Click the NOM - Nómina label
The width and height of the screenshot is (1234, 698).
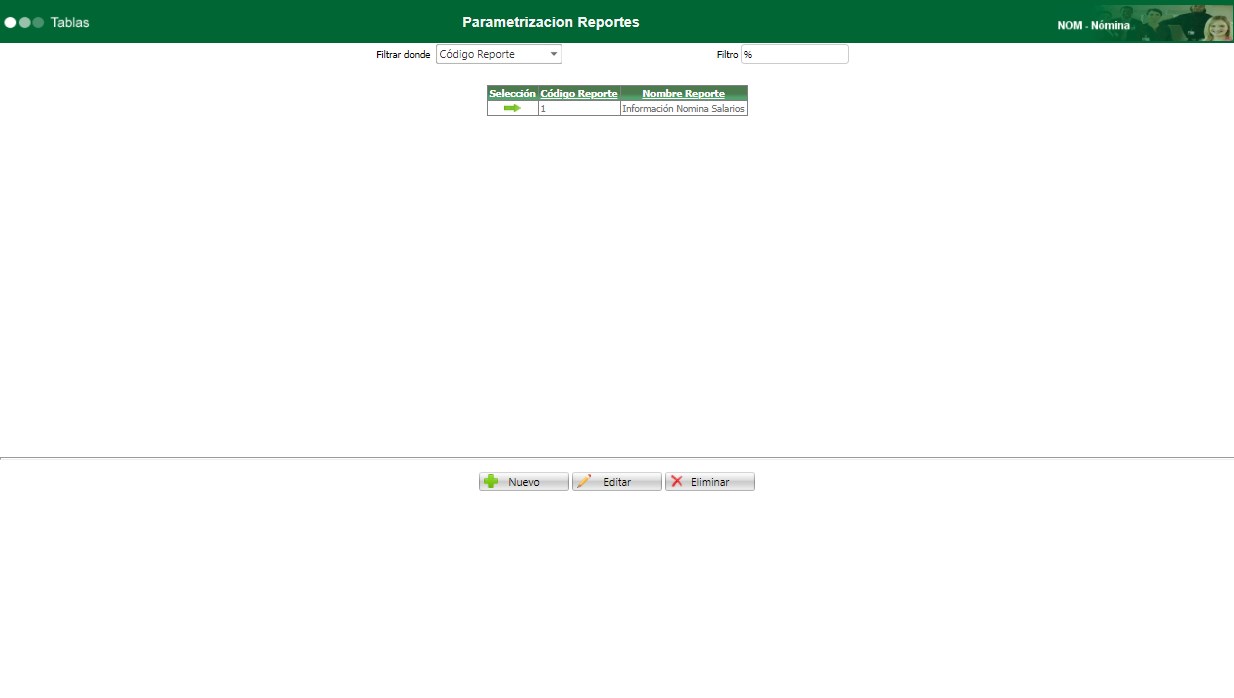(1093, 25)
